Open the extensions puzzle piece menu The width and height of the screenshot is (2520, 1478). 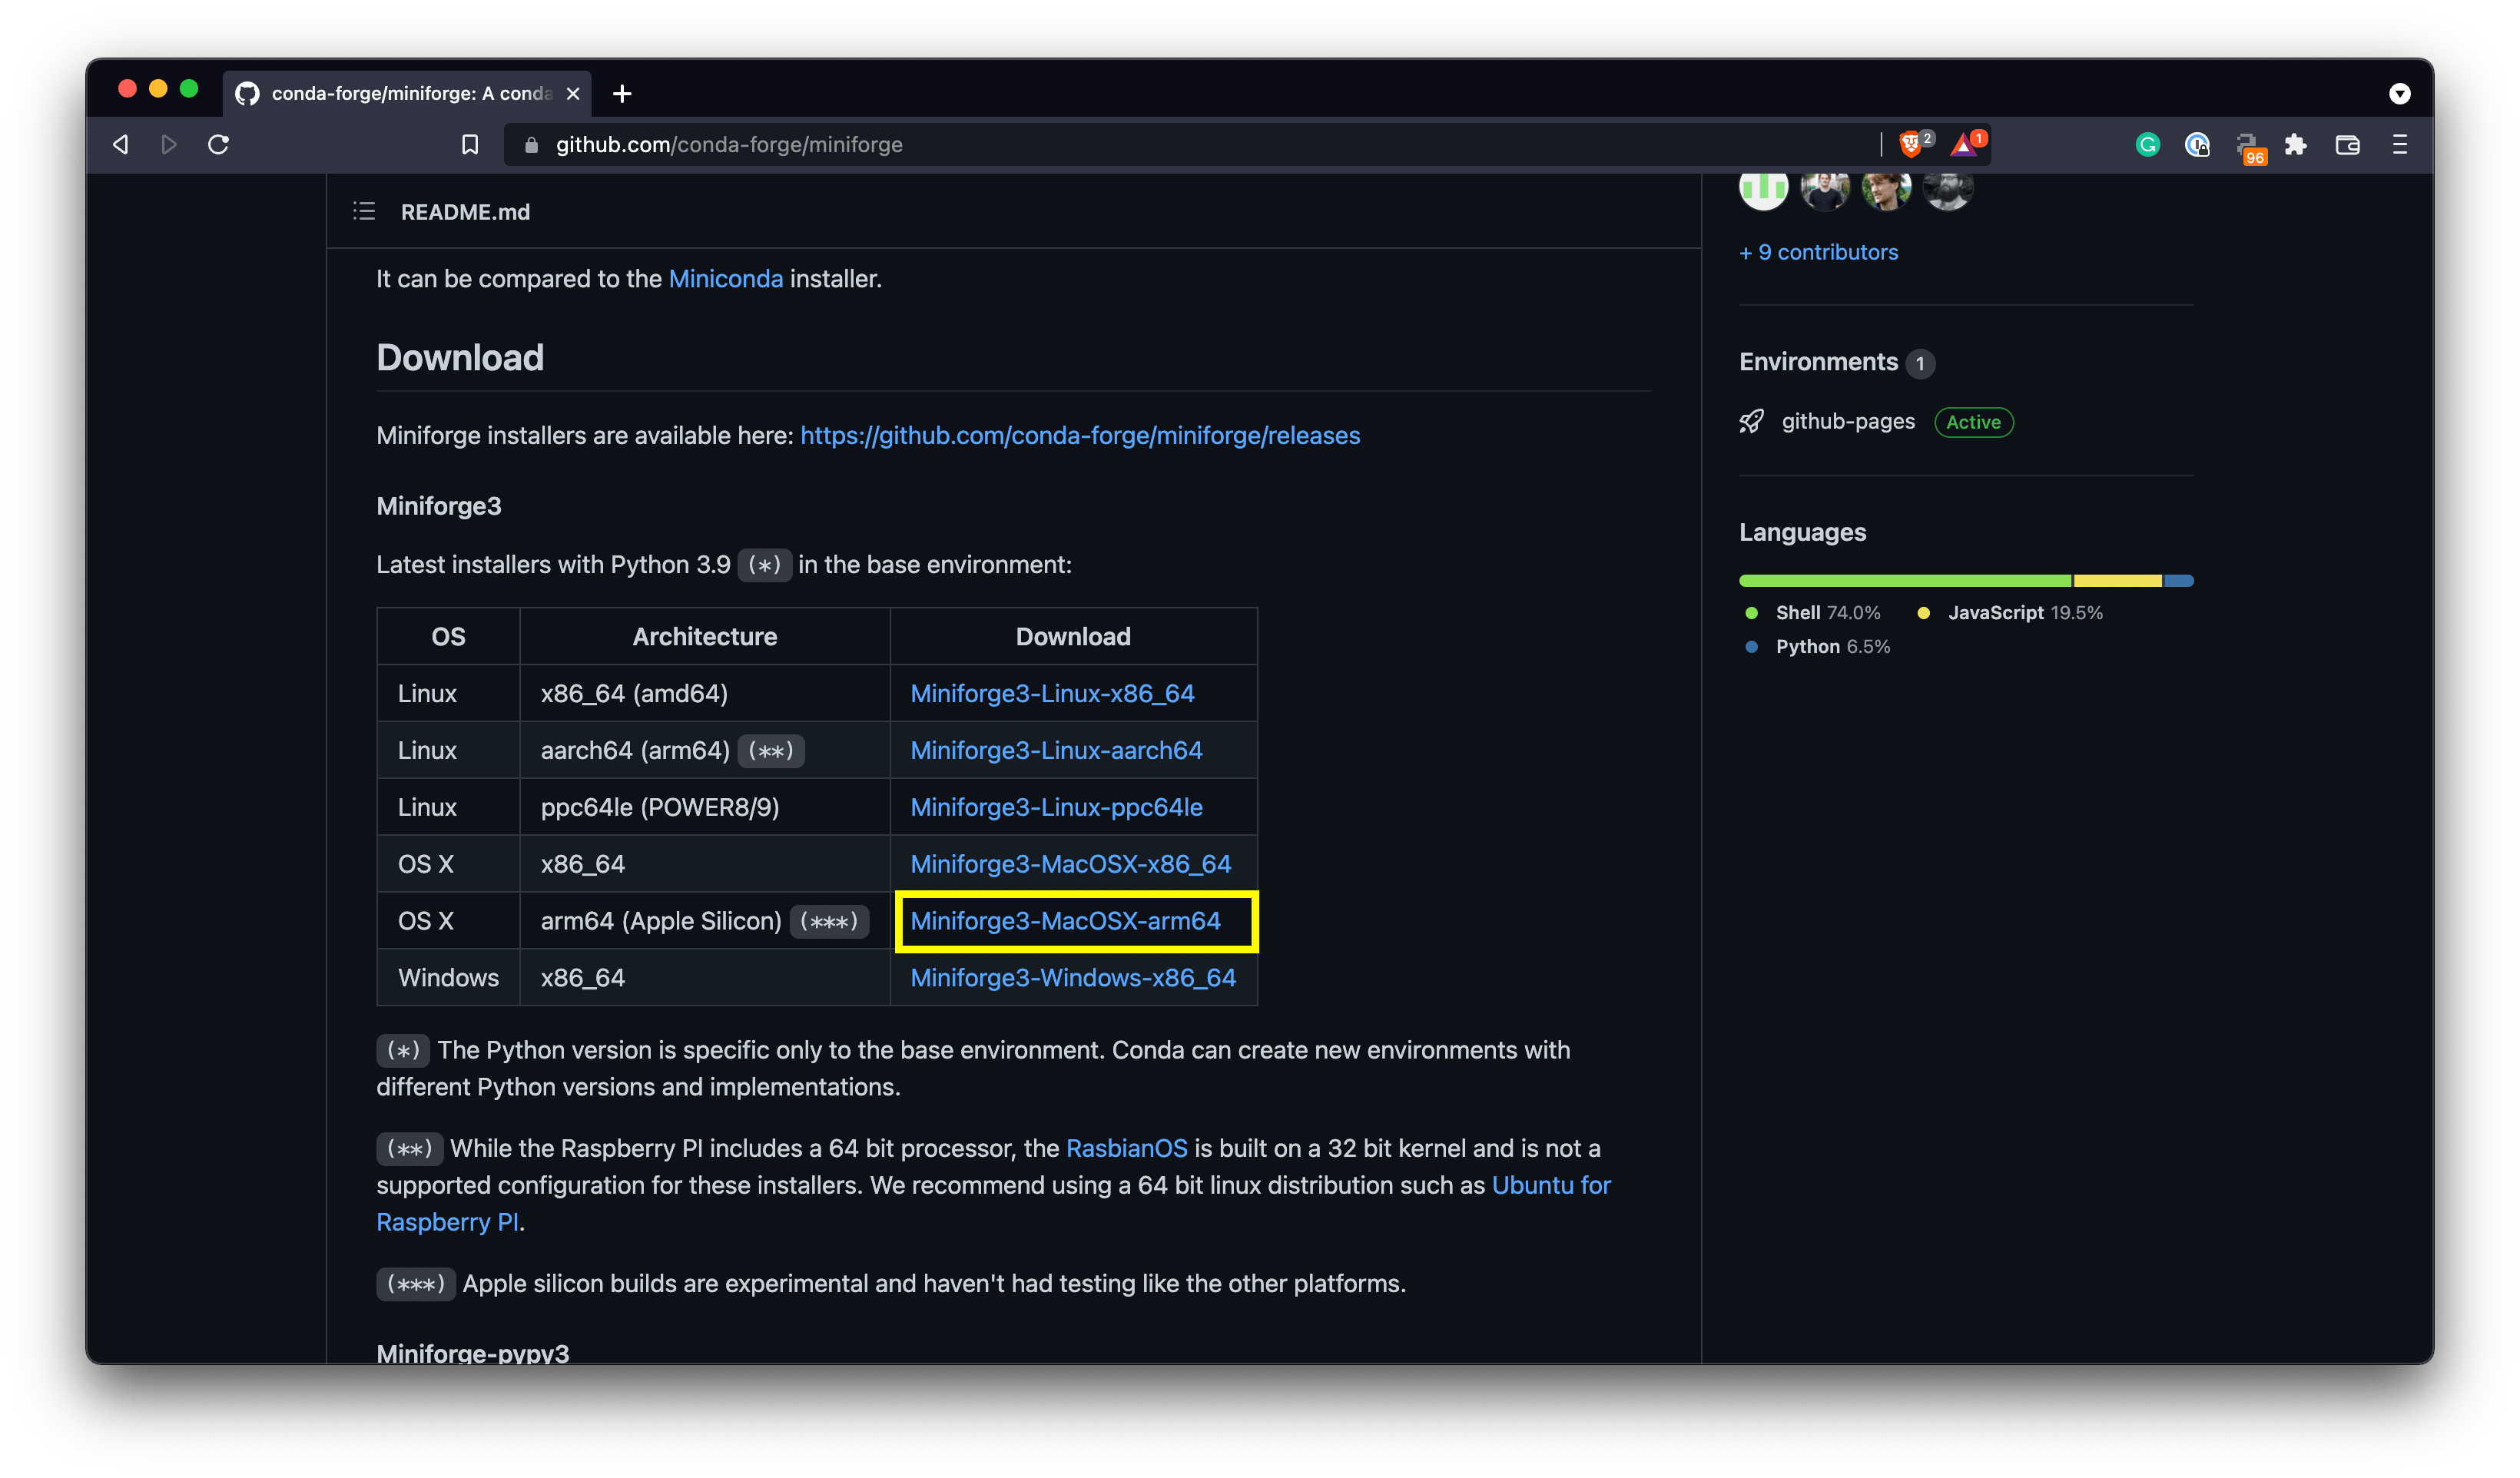click(2296, 145)
